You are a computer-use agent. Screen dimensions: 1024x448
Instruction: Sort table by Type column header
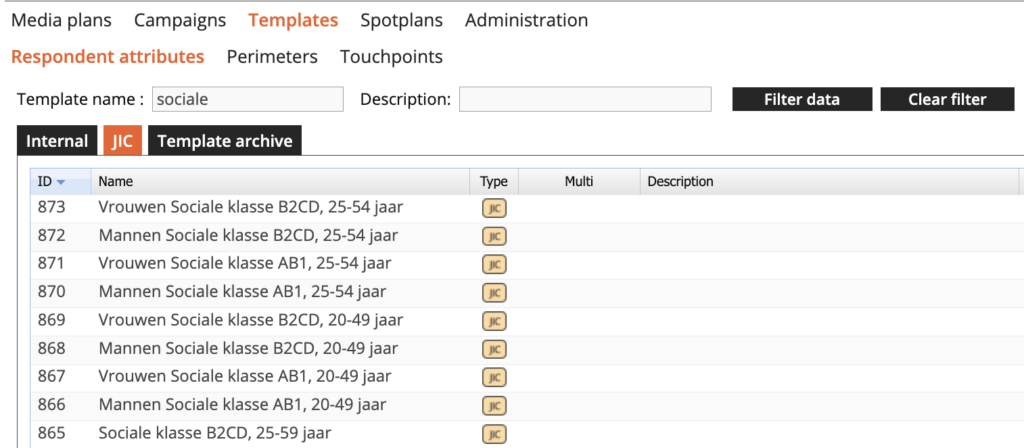pos(494,182)
